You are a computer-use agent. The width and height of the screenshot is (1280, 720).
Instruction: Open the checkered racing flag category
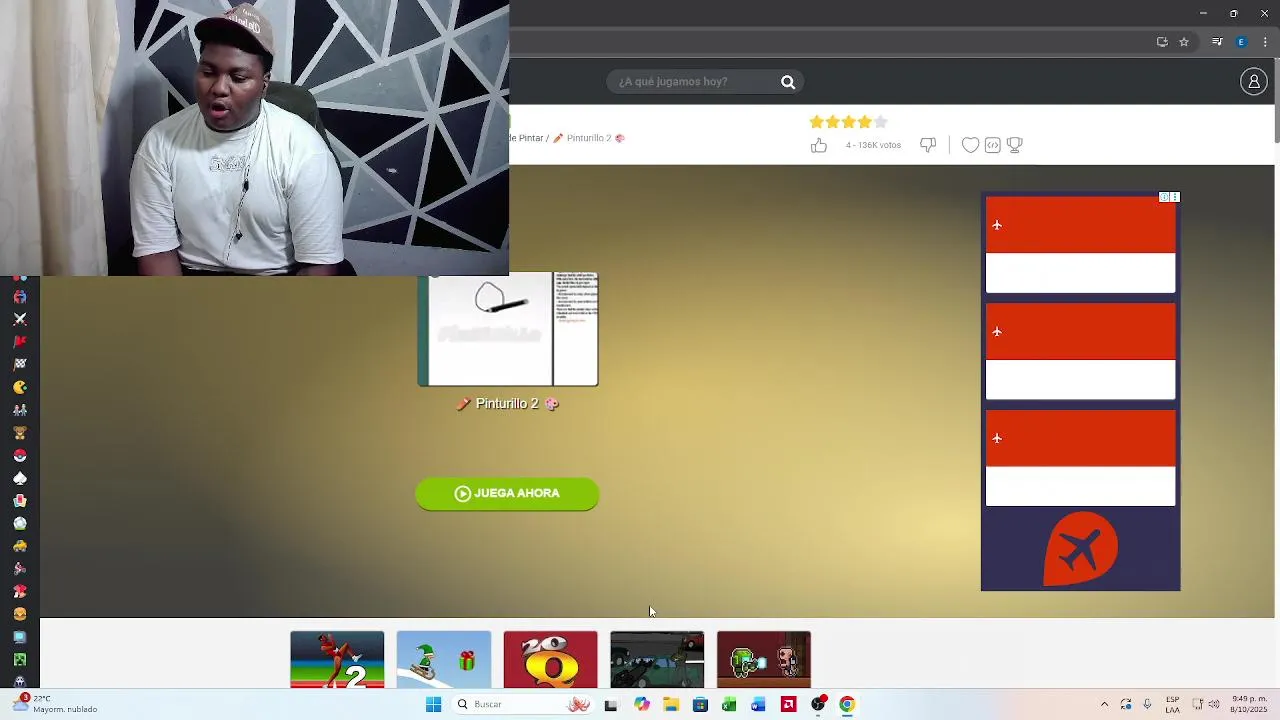(20, 364)
